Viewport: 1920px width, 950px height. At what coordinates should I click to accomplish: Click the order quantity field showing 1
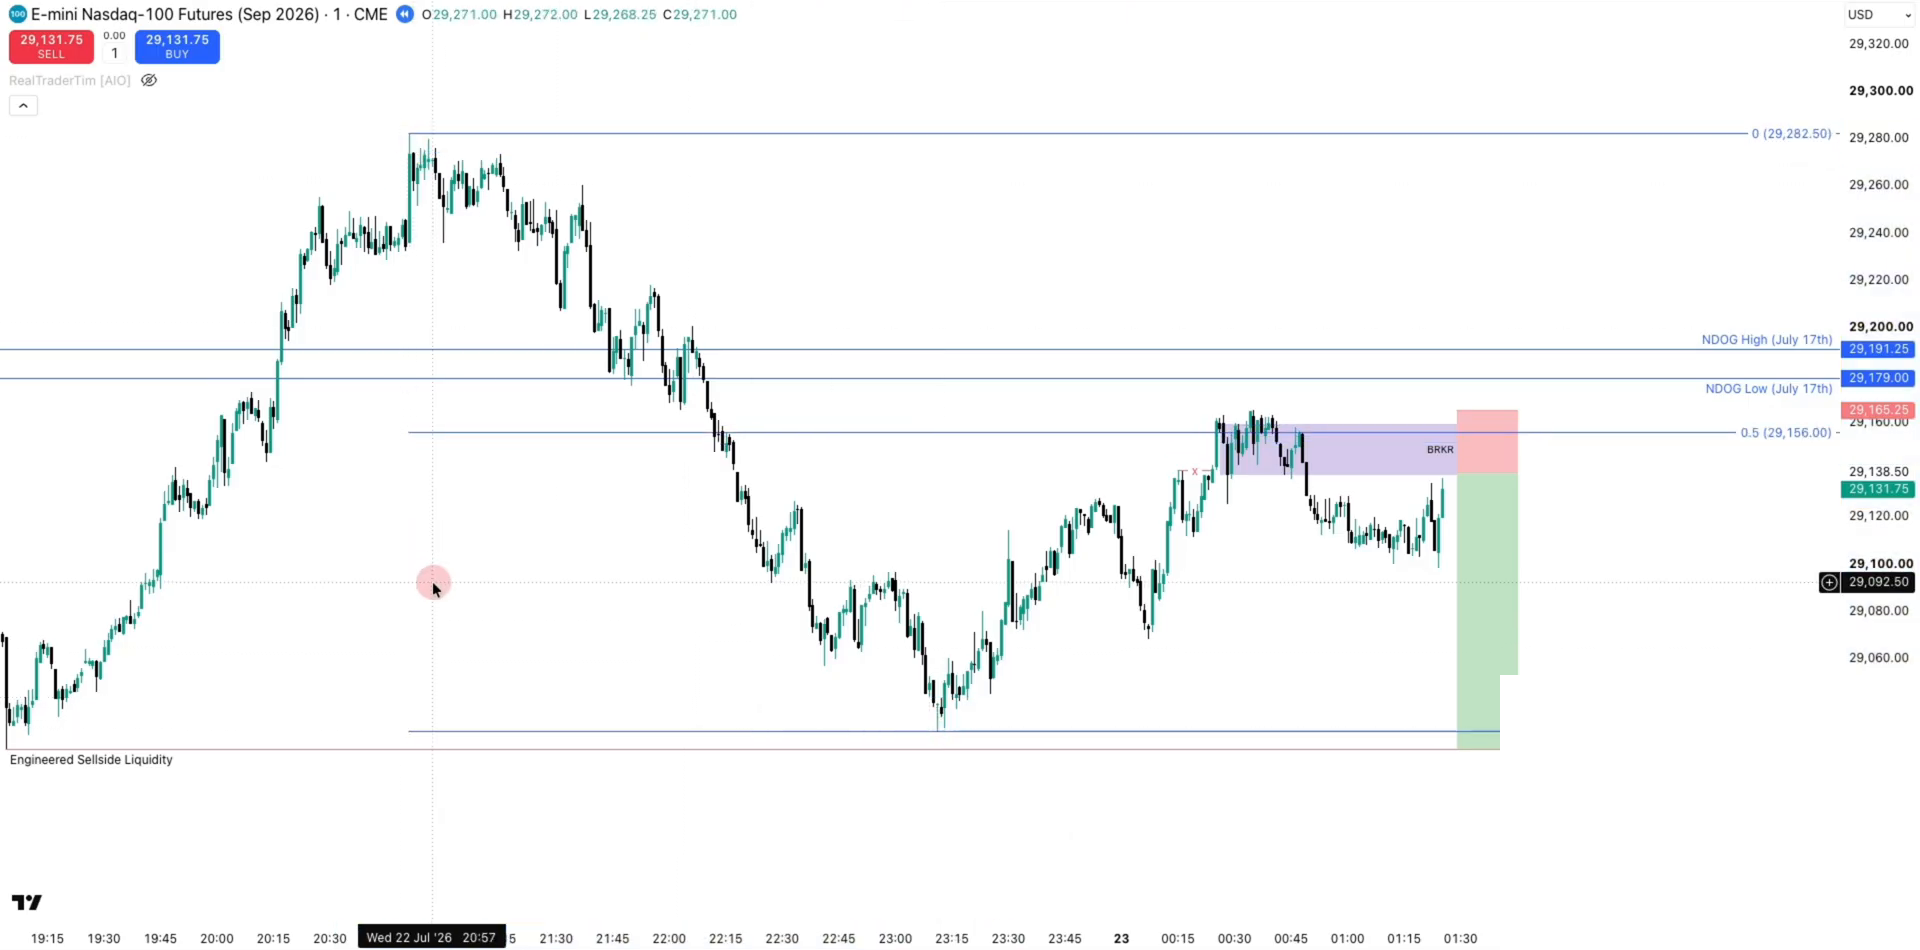[114, 53]
